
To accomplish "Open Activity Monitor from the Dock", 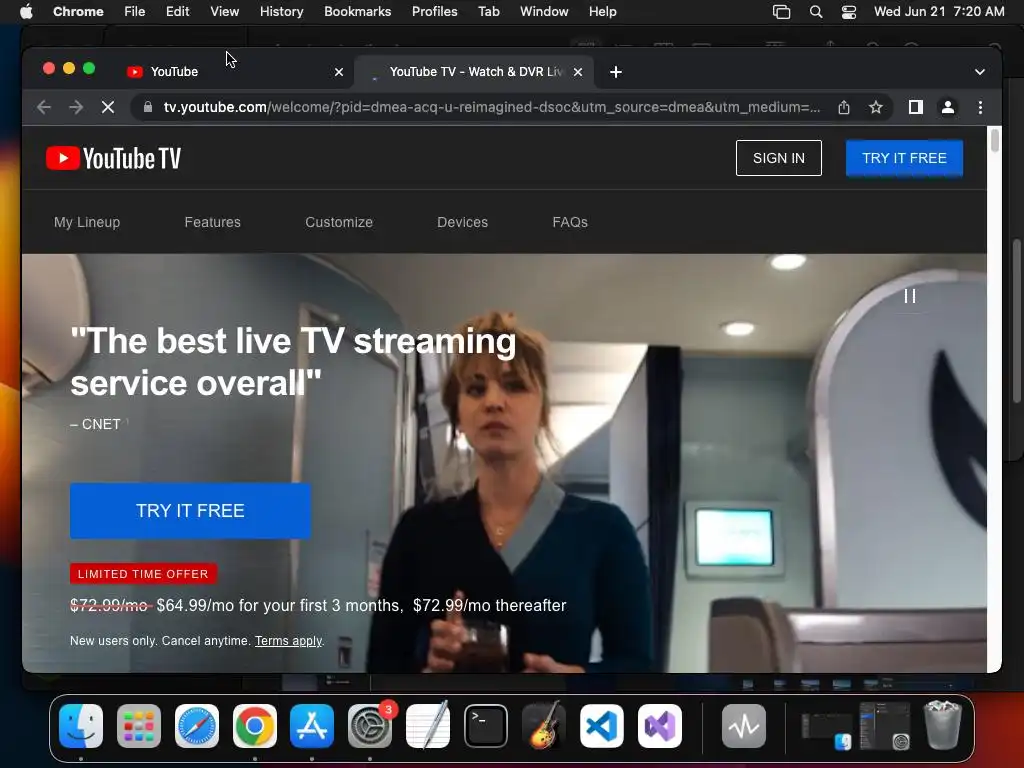I will point(744,726).
